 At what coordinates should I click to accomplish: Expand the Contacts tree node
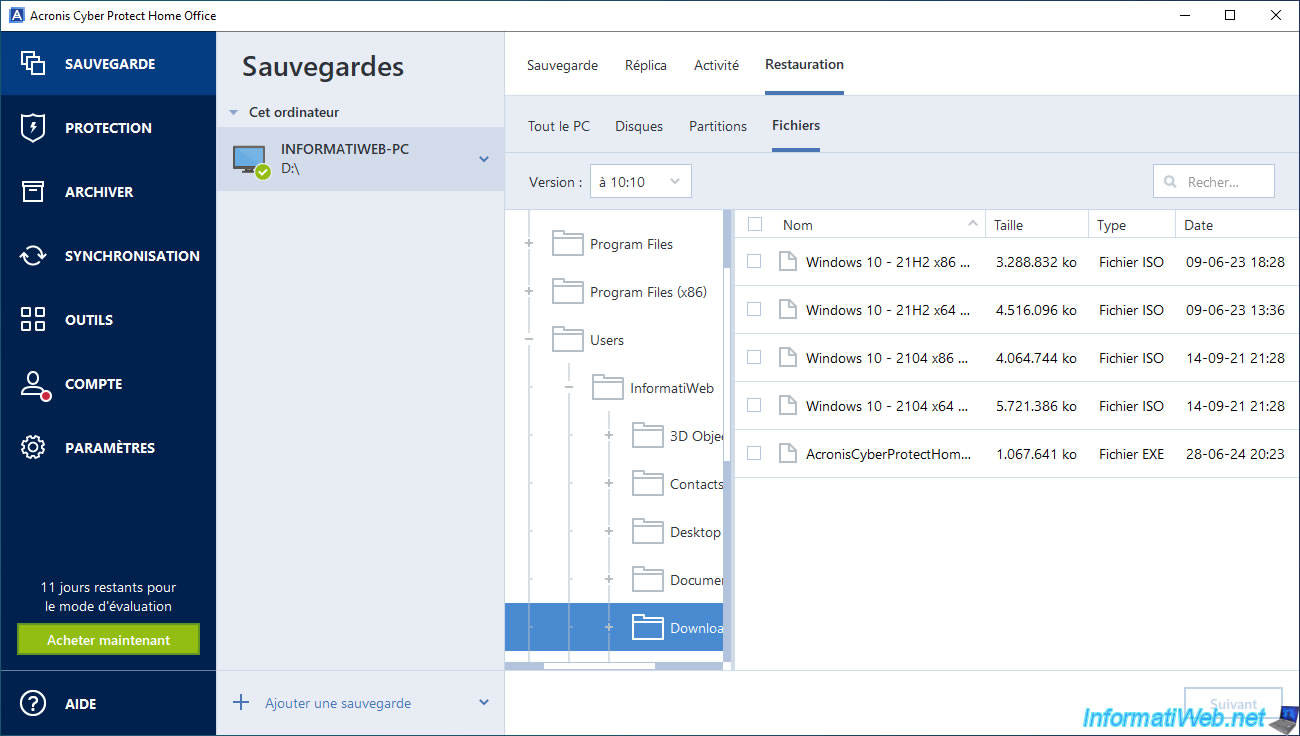click(609, 484)
